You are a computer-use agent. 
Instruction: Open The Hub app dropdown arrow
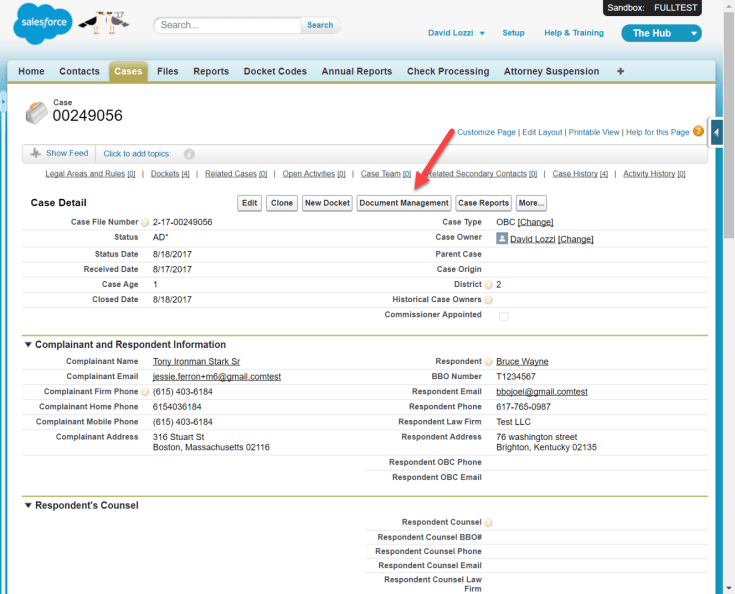pos(694,33)
